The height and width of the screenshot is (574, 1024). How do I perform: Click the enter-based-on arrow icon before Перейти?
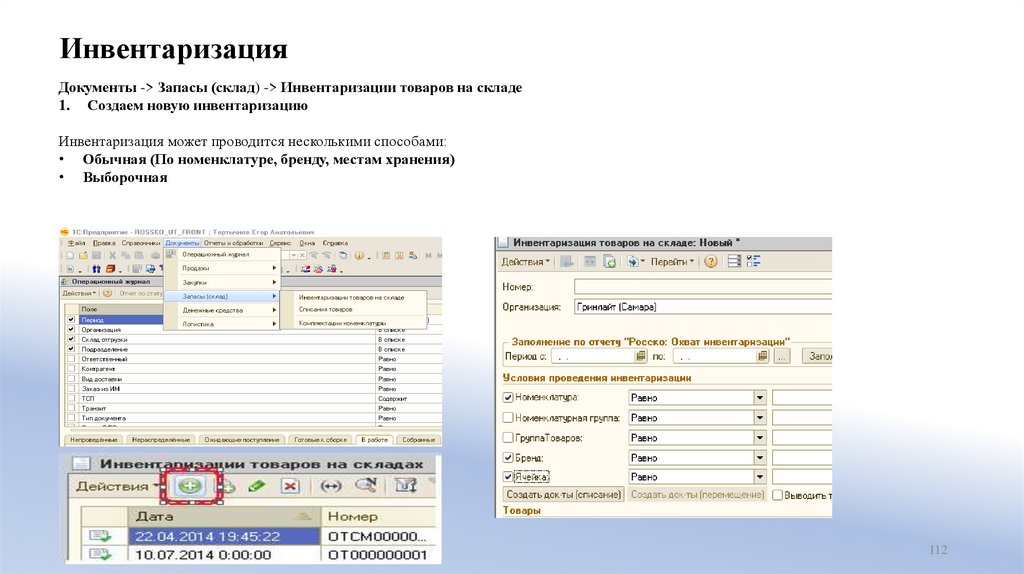[633, 261]
